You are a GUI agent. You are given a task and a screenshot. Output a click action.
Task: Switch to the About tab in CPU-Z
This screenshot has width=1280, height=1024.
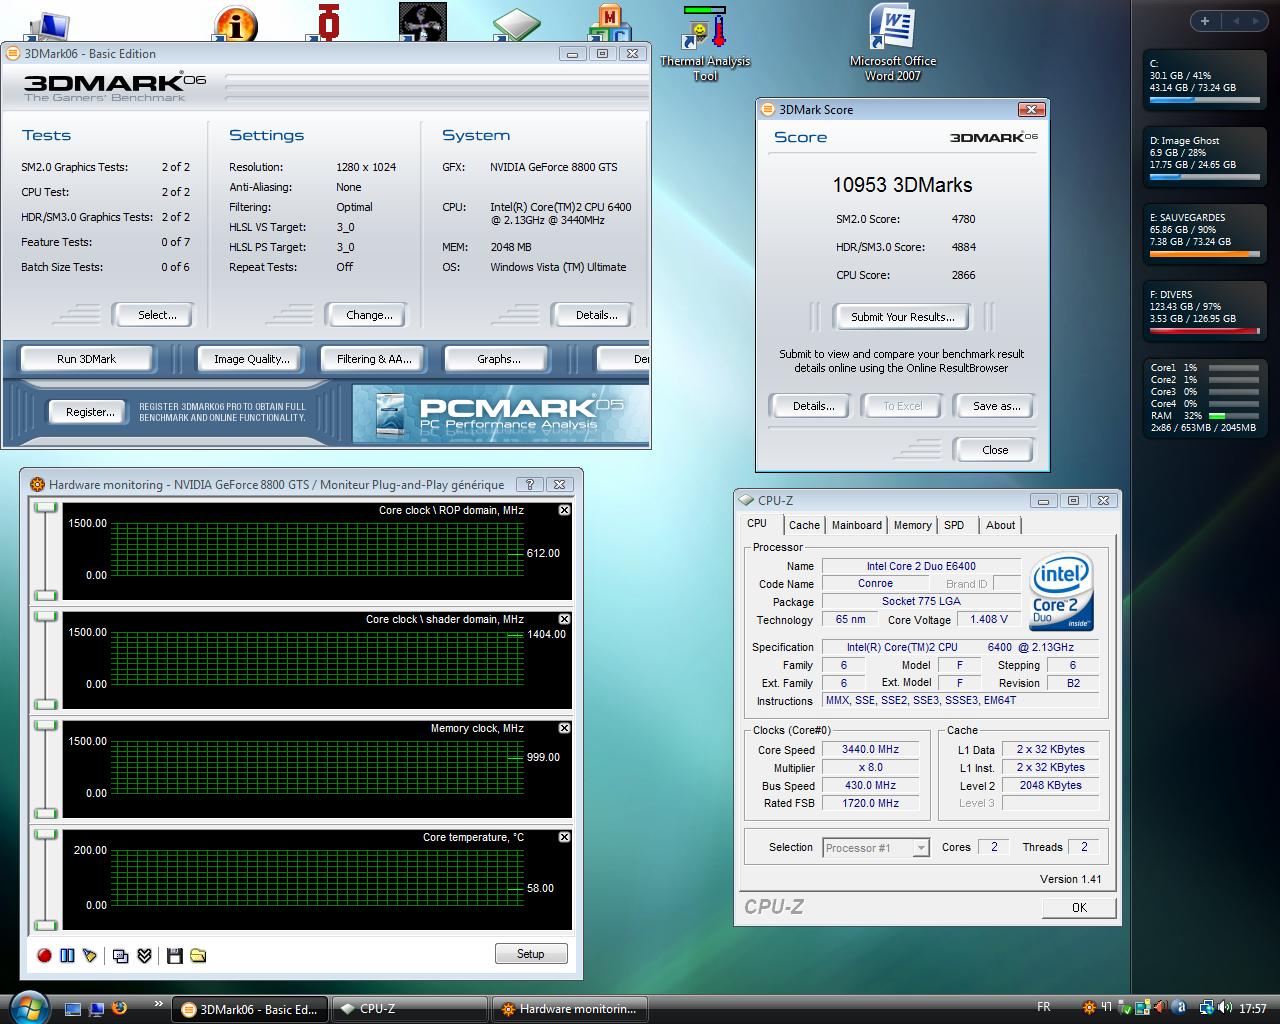[x=1000, y=525]
